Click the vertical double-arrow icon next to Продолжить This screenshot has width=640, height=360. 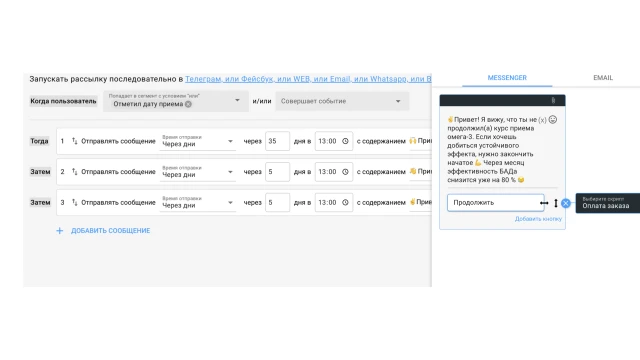[x=556, y=203]
